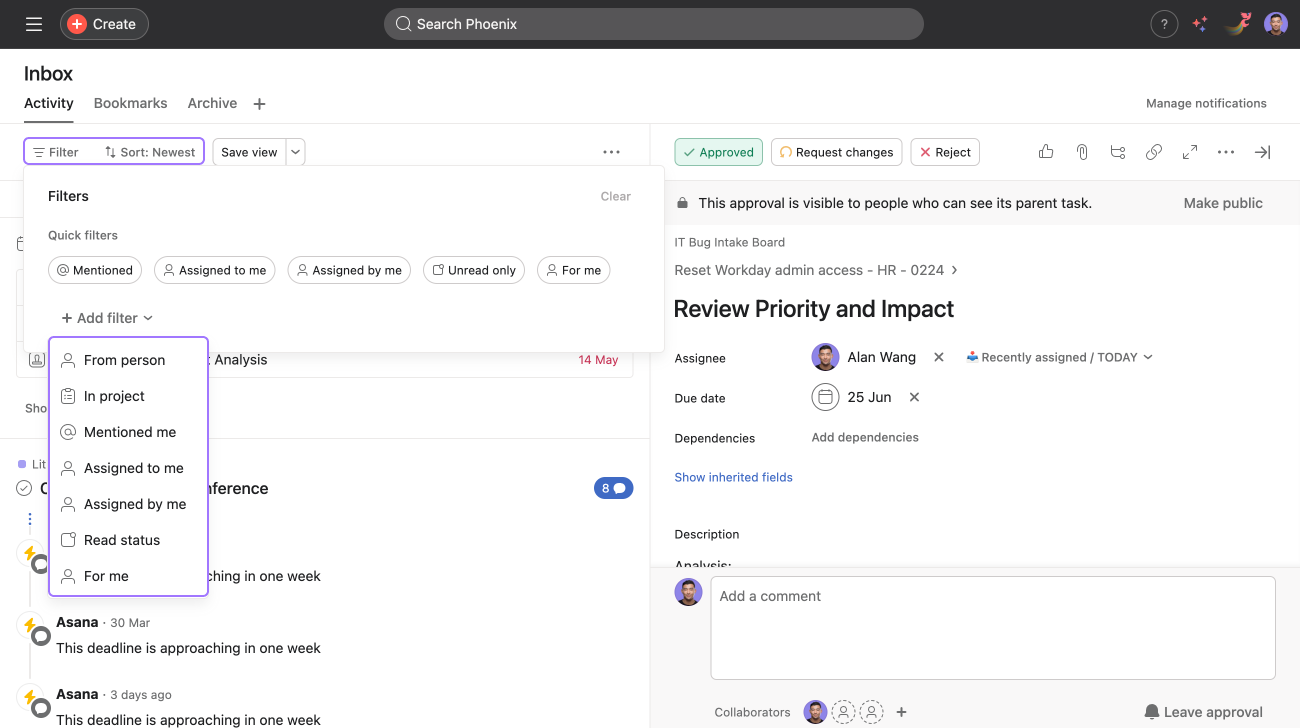This screenshot has height=728, width=1300.
Task: Click the add subtask icon
Action: coord(1118,152)
